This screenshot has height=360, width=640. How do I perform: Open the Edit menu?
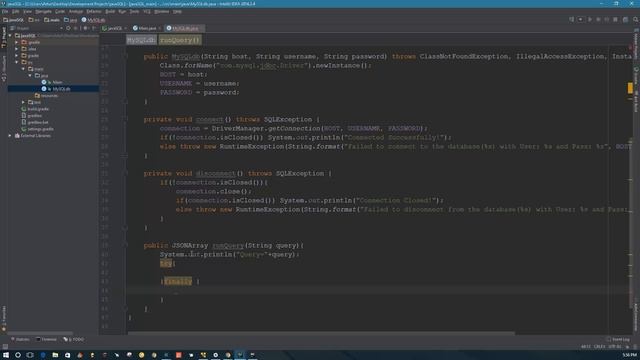coord(16,12)
